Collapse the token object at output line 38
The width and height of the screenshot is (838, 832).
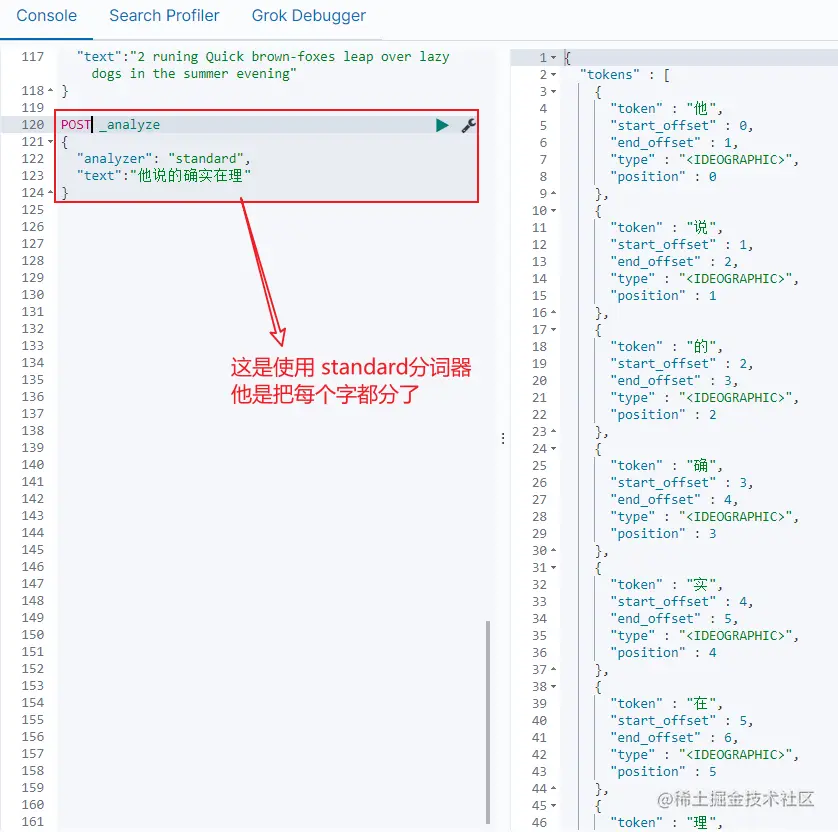[554, 687]
